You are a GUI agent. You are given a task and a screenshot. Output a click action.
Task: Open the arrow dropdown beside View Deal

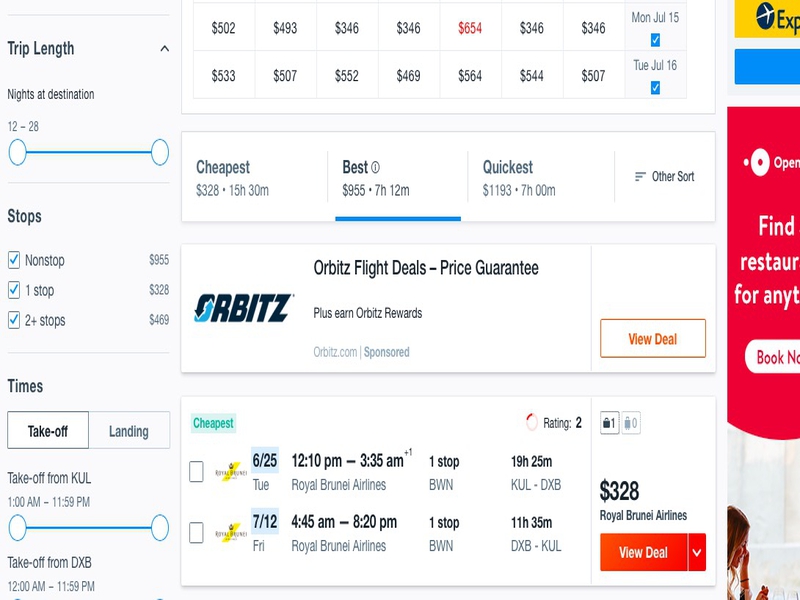697,552
